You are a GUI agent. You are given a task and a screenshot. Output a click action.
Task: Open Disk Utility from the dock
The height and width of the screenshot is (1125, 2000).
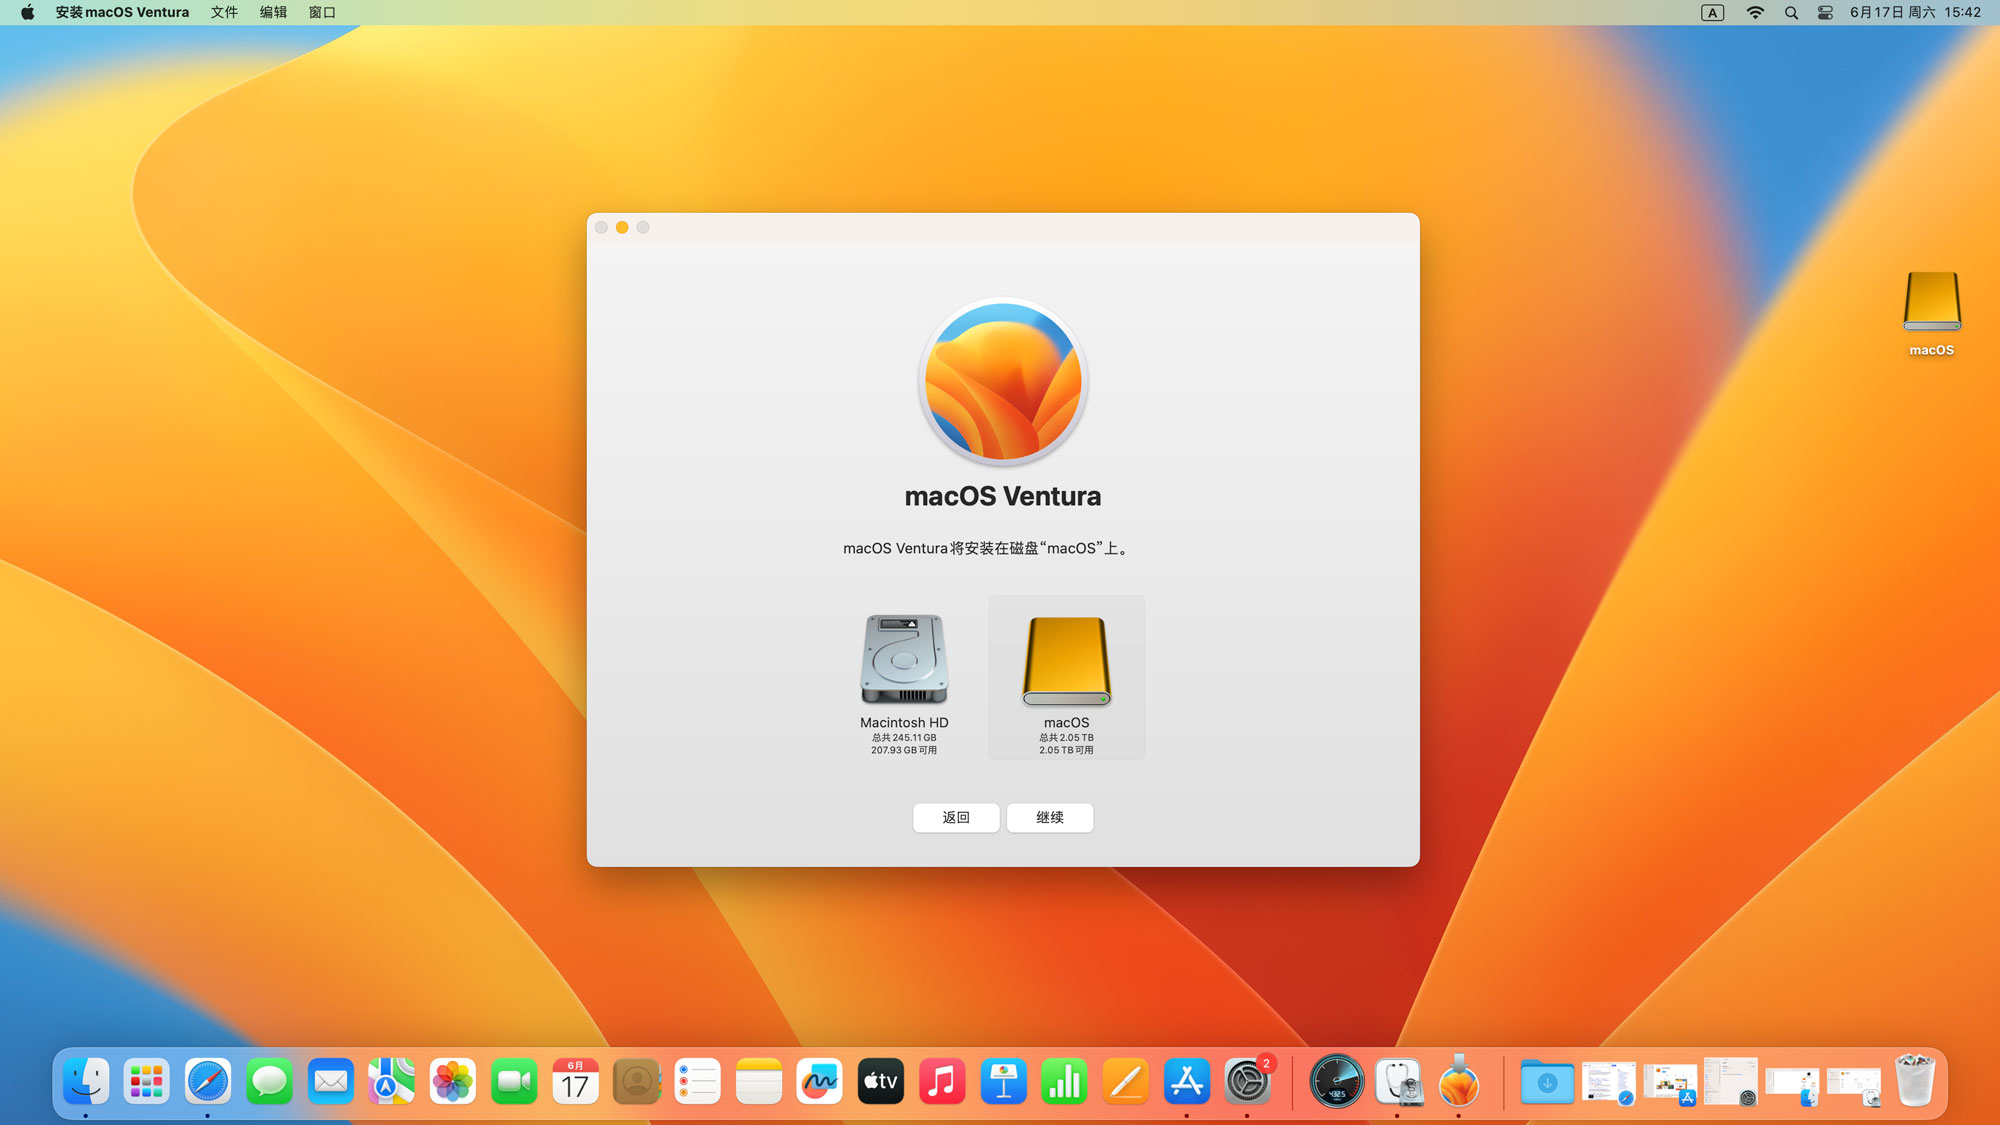tap(1398, 1082)
